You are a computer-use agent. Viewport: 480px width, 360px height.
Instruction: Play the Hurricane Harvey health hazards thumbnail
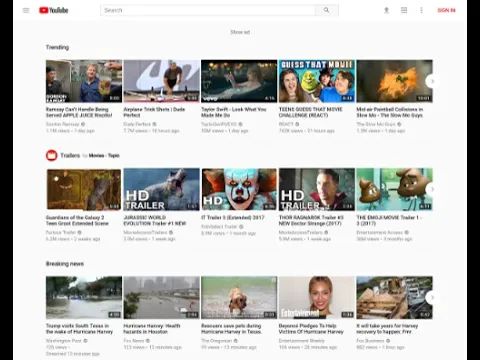point(161,298)
